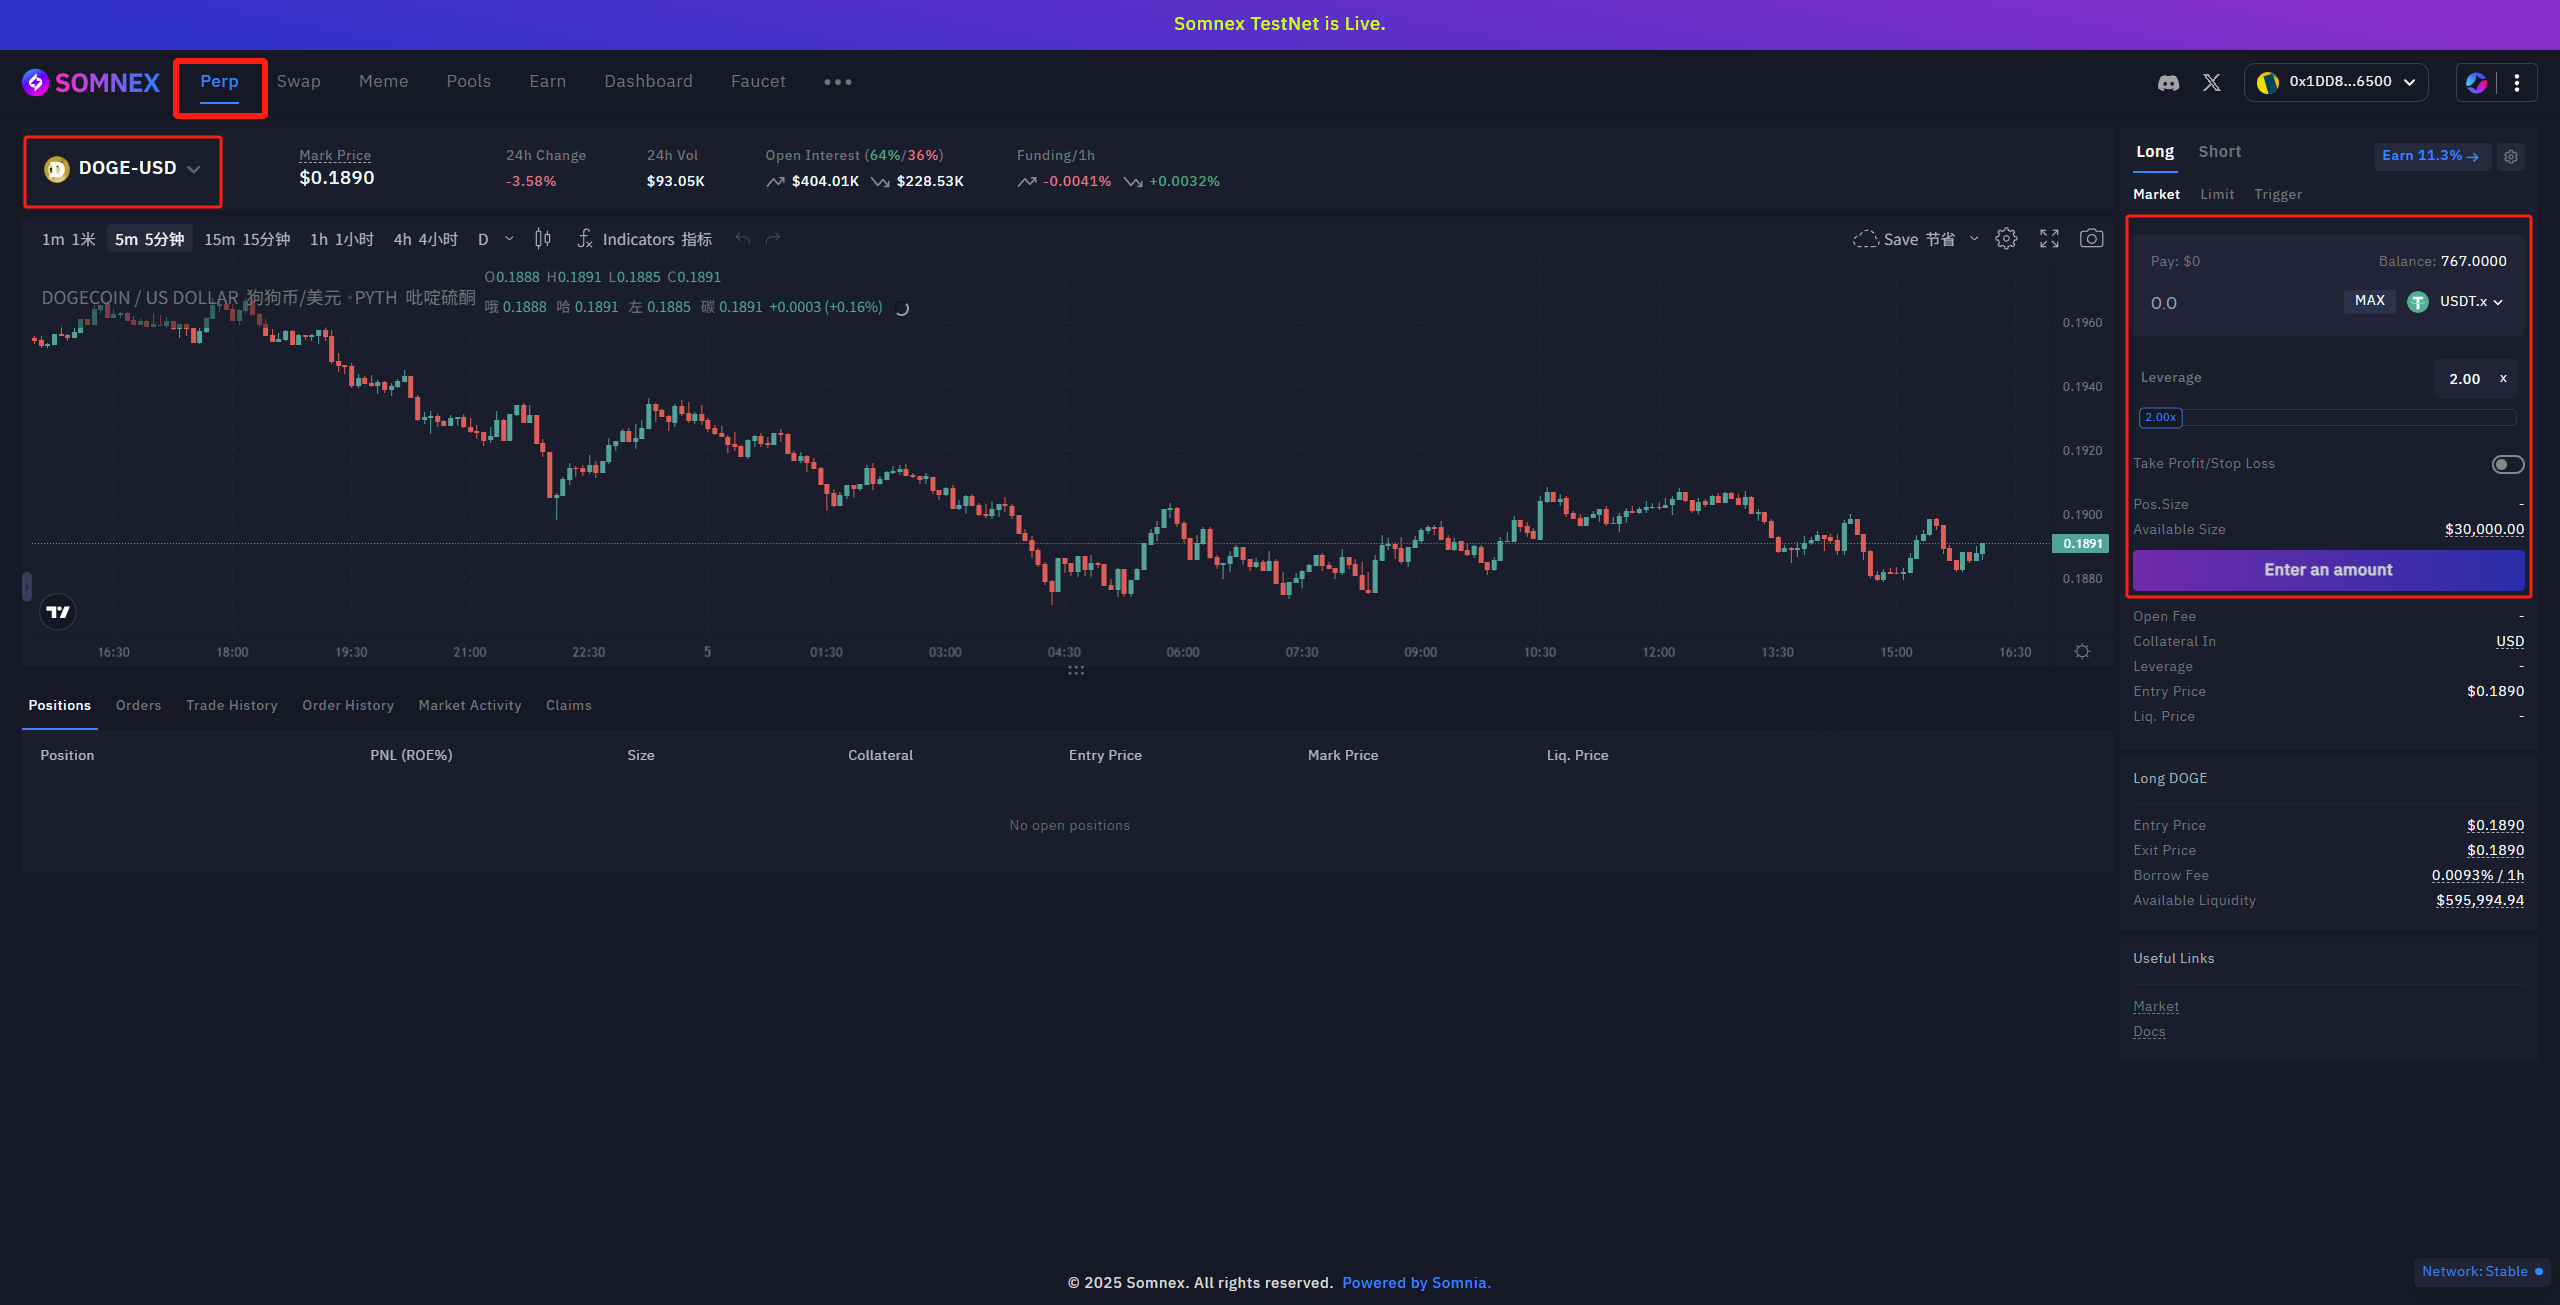Click Enter an amount button
Viewport: 2560px width, 1305px height.
coord(2328,570)
